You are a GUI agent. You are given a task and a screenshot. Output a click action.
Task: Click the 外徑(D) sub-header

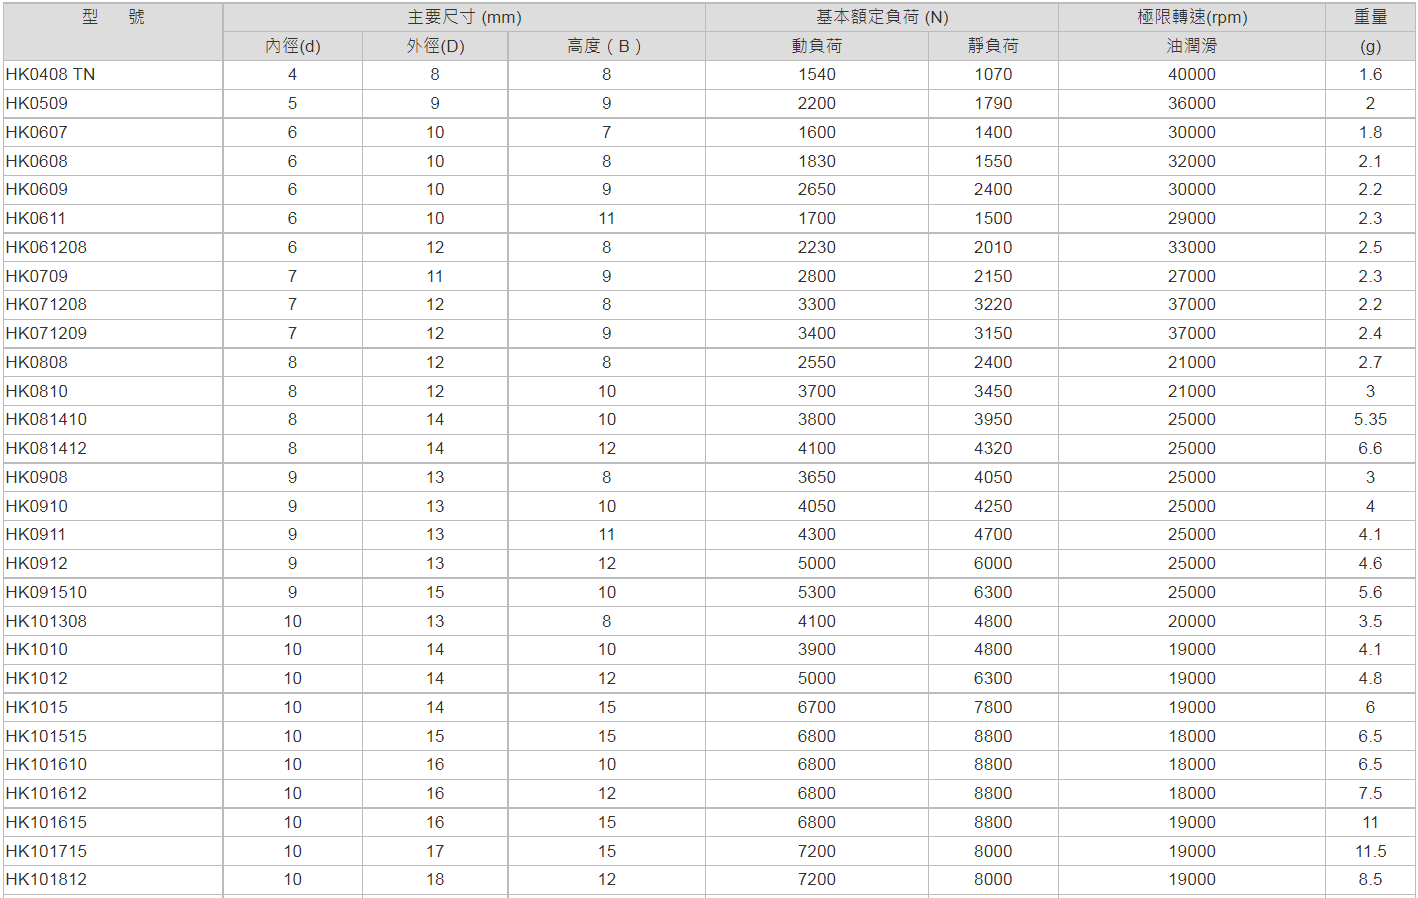click(435, 46)
